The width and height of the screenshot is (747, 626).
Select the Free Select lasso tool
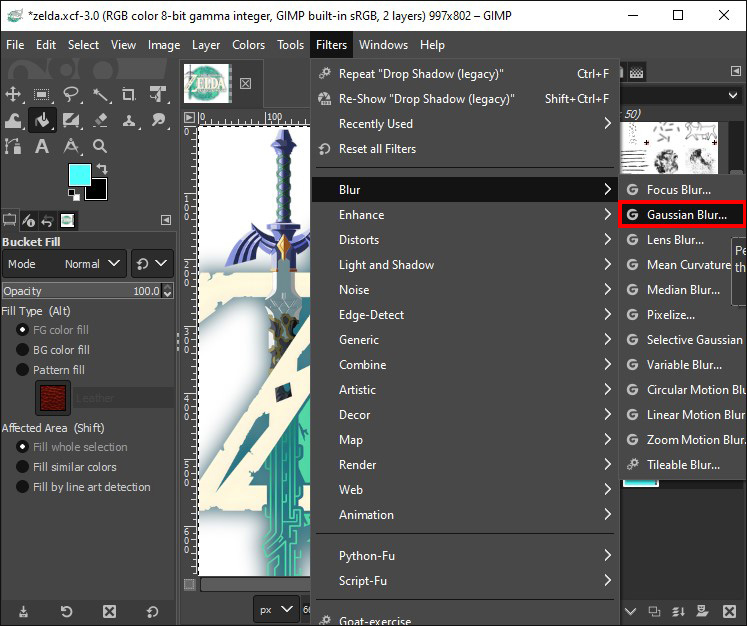(x=71, y=95)
